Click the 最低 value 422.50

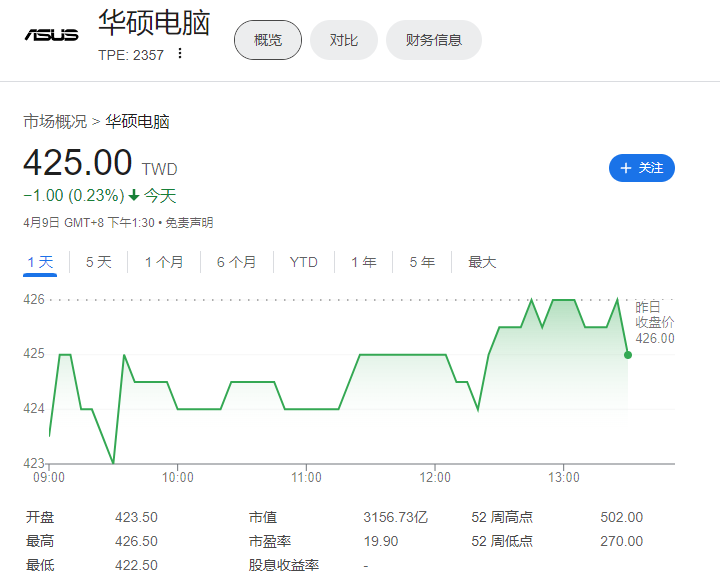[136, 565]
